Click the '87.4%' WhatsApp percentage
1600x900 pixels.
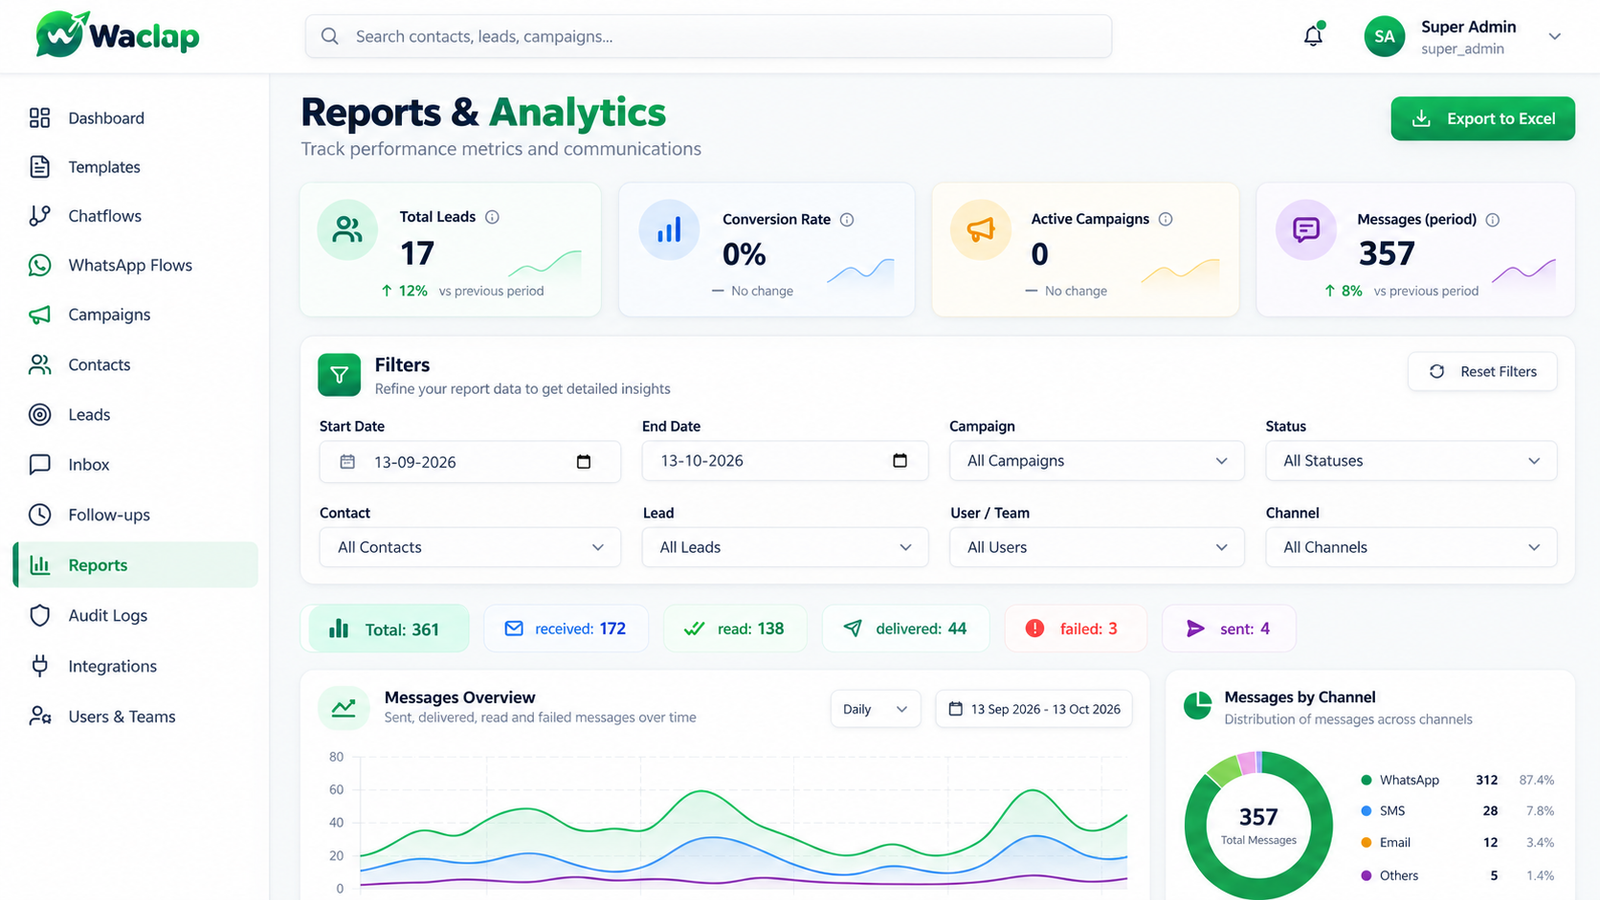pos(1536,780)
